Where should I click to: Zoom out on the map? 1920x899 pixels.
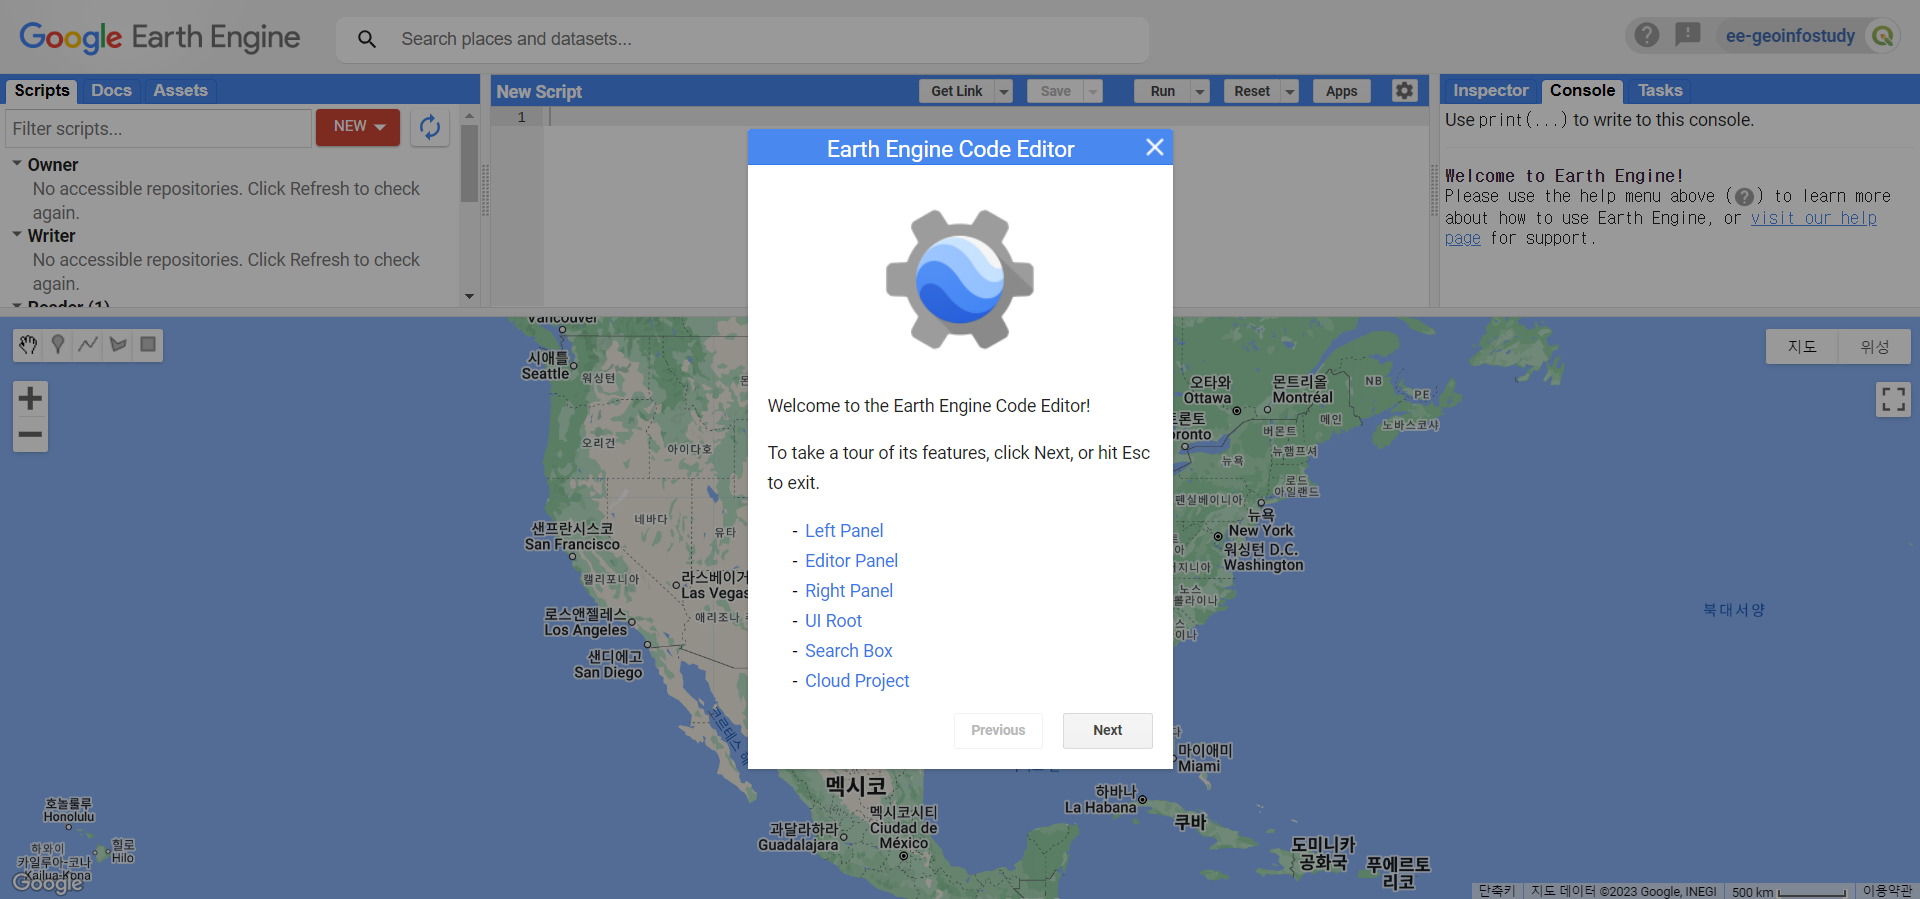(30, 435)
